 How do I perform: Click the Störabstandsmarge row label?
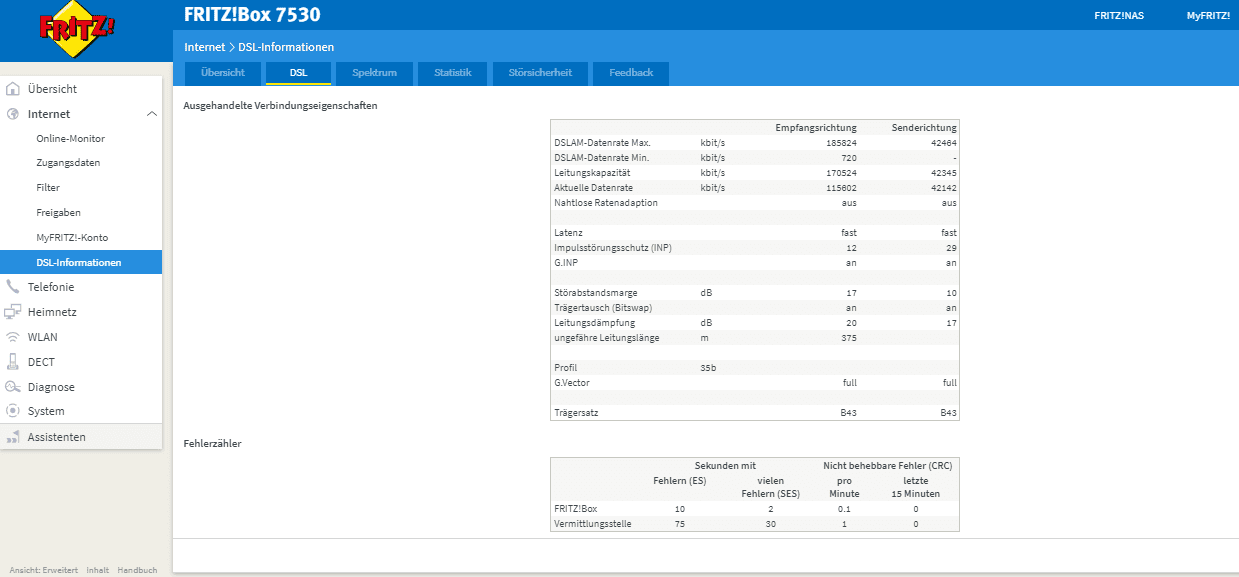[595, 293]
